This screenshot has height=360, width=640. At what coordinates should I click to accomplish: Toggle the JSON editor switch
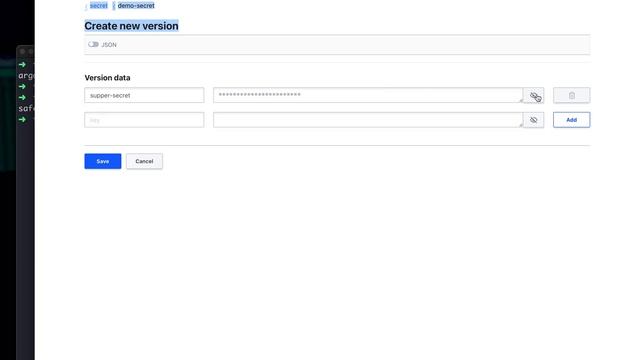[x=93, y=44]
